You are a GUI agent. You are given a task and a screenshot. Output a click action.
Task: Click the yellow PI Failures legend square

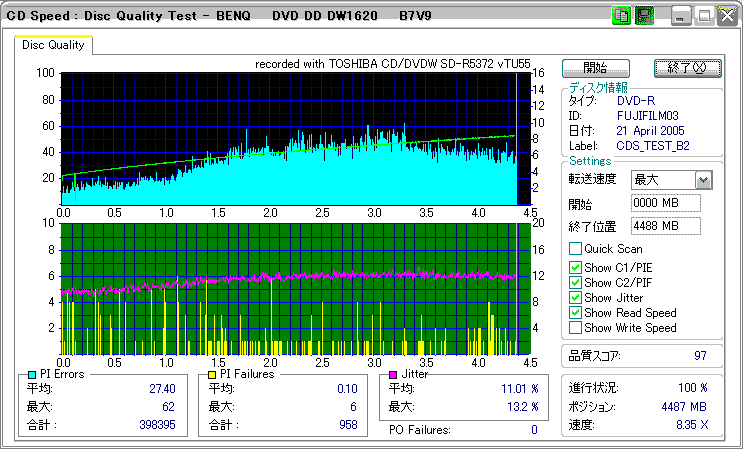tap(212, 374)
